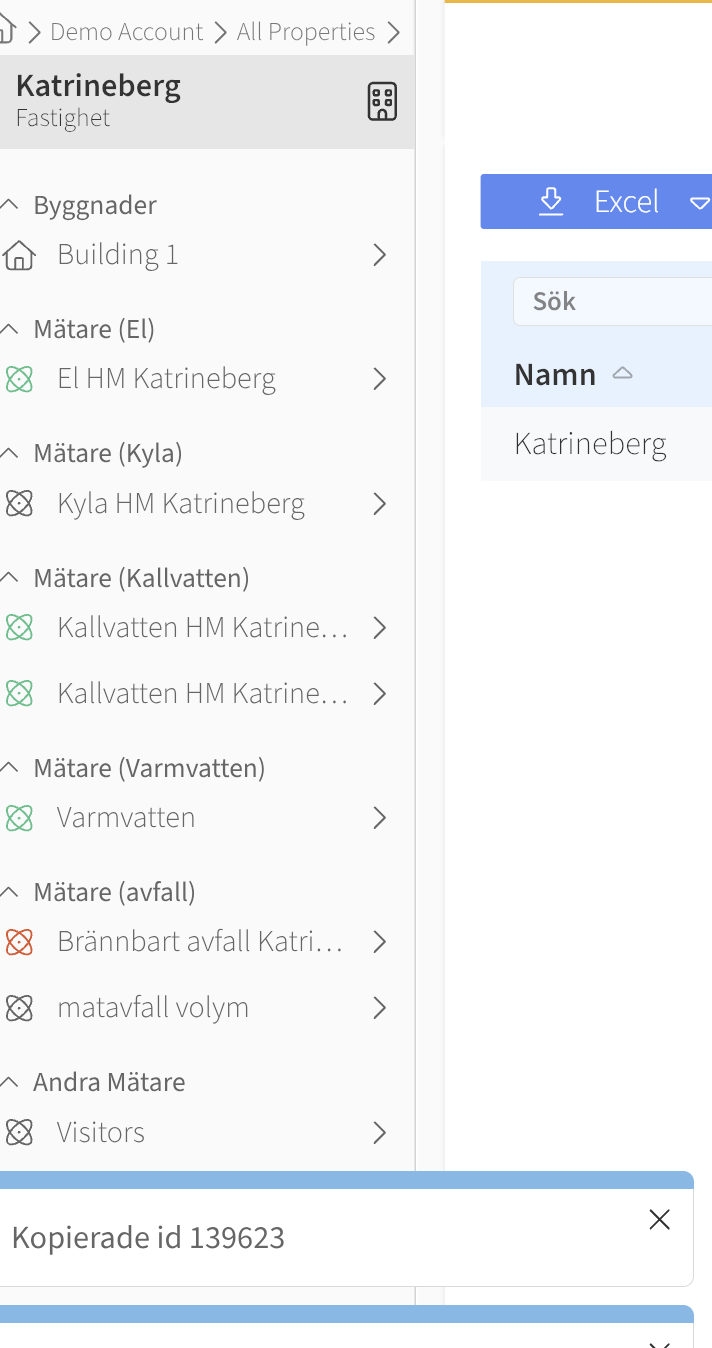Click the meter icon beside matavfall volym

(x=19, y=1008)
